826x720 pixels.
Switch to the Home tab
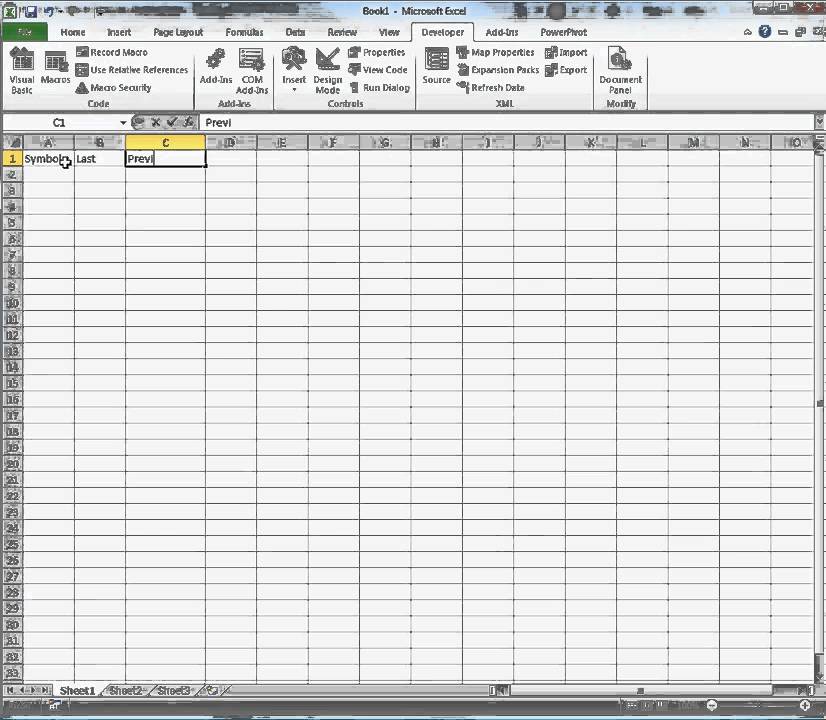pyautogui.click(x=73, y=32)
